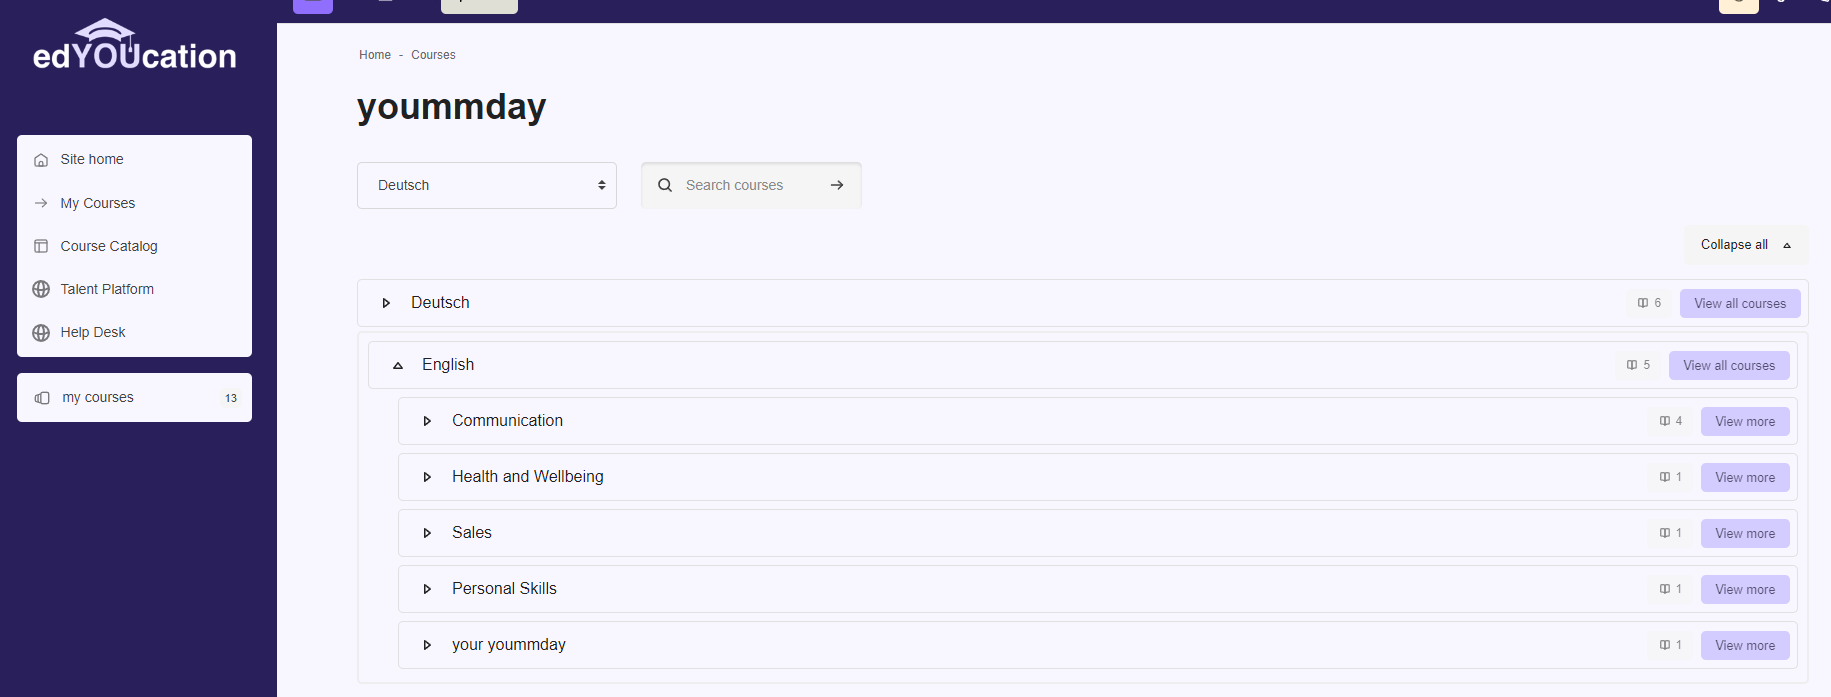The height and width of the screenshot is (697, 1831).
Task: Open the Communication category link
Action: 507,420
